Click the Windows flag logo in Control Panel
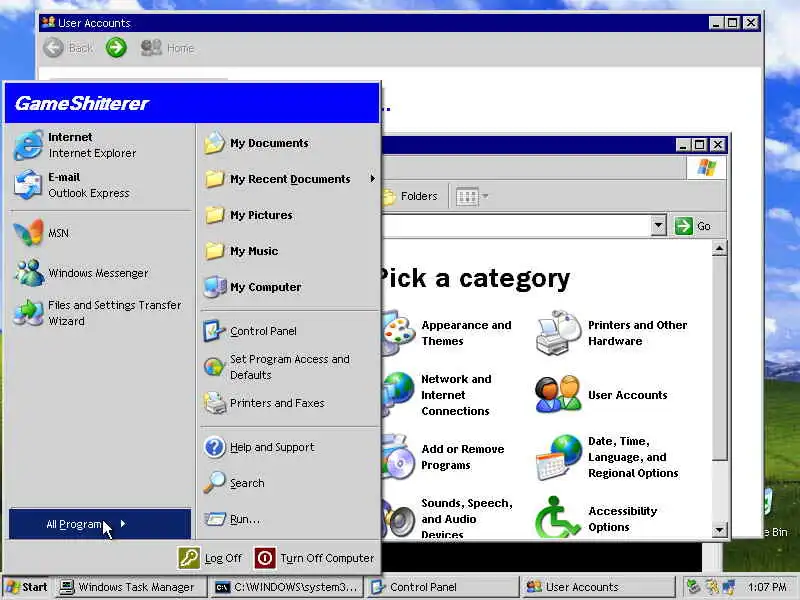 (x=707, y=167)
